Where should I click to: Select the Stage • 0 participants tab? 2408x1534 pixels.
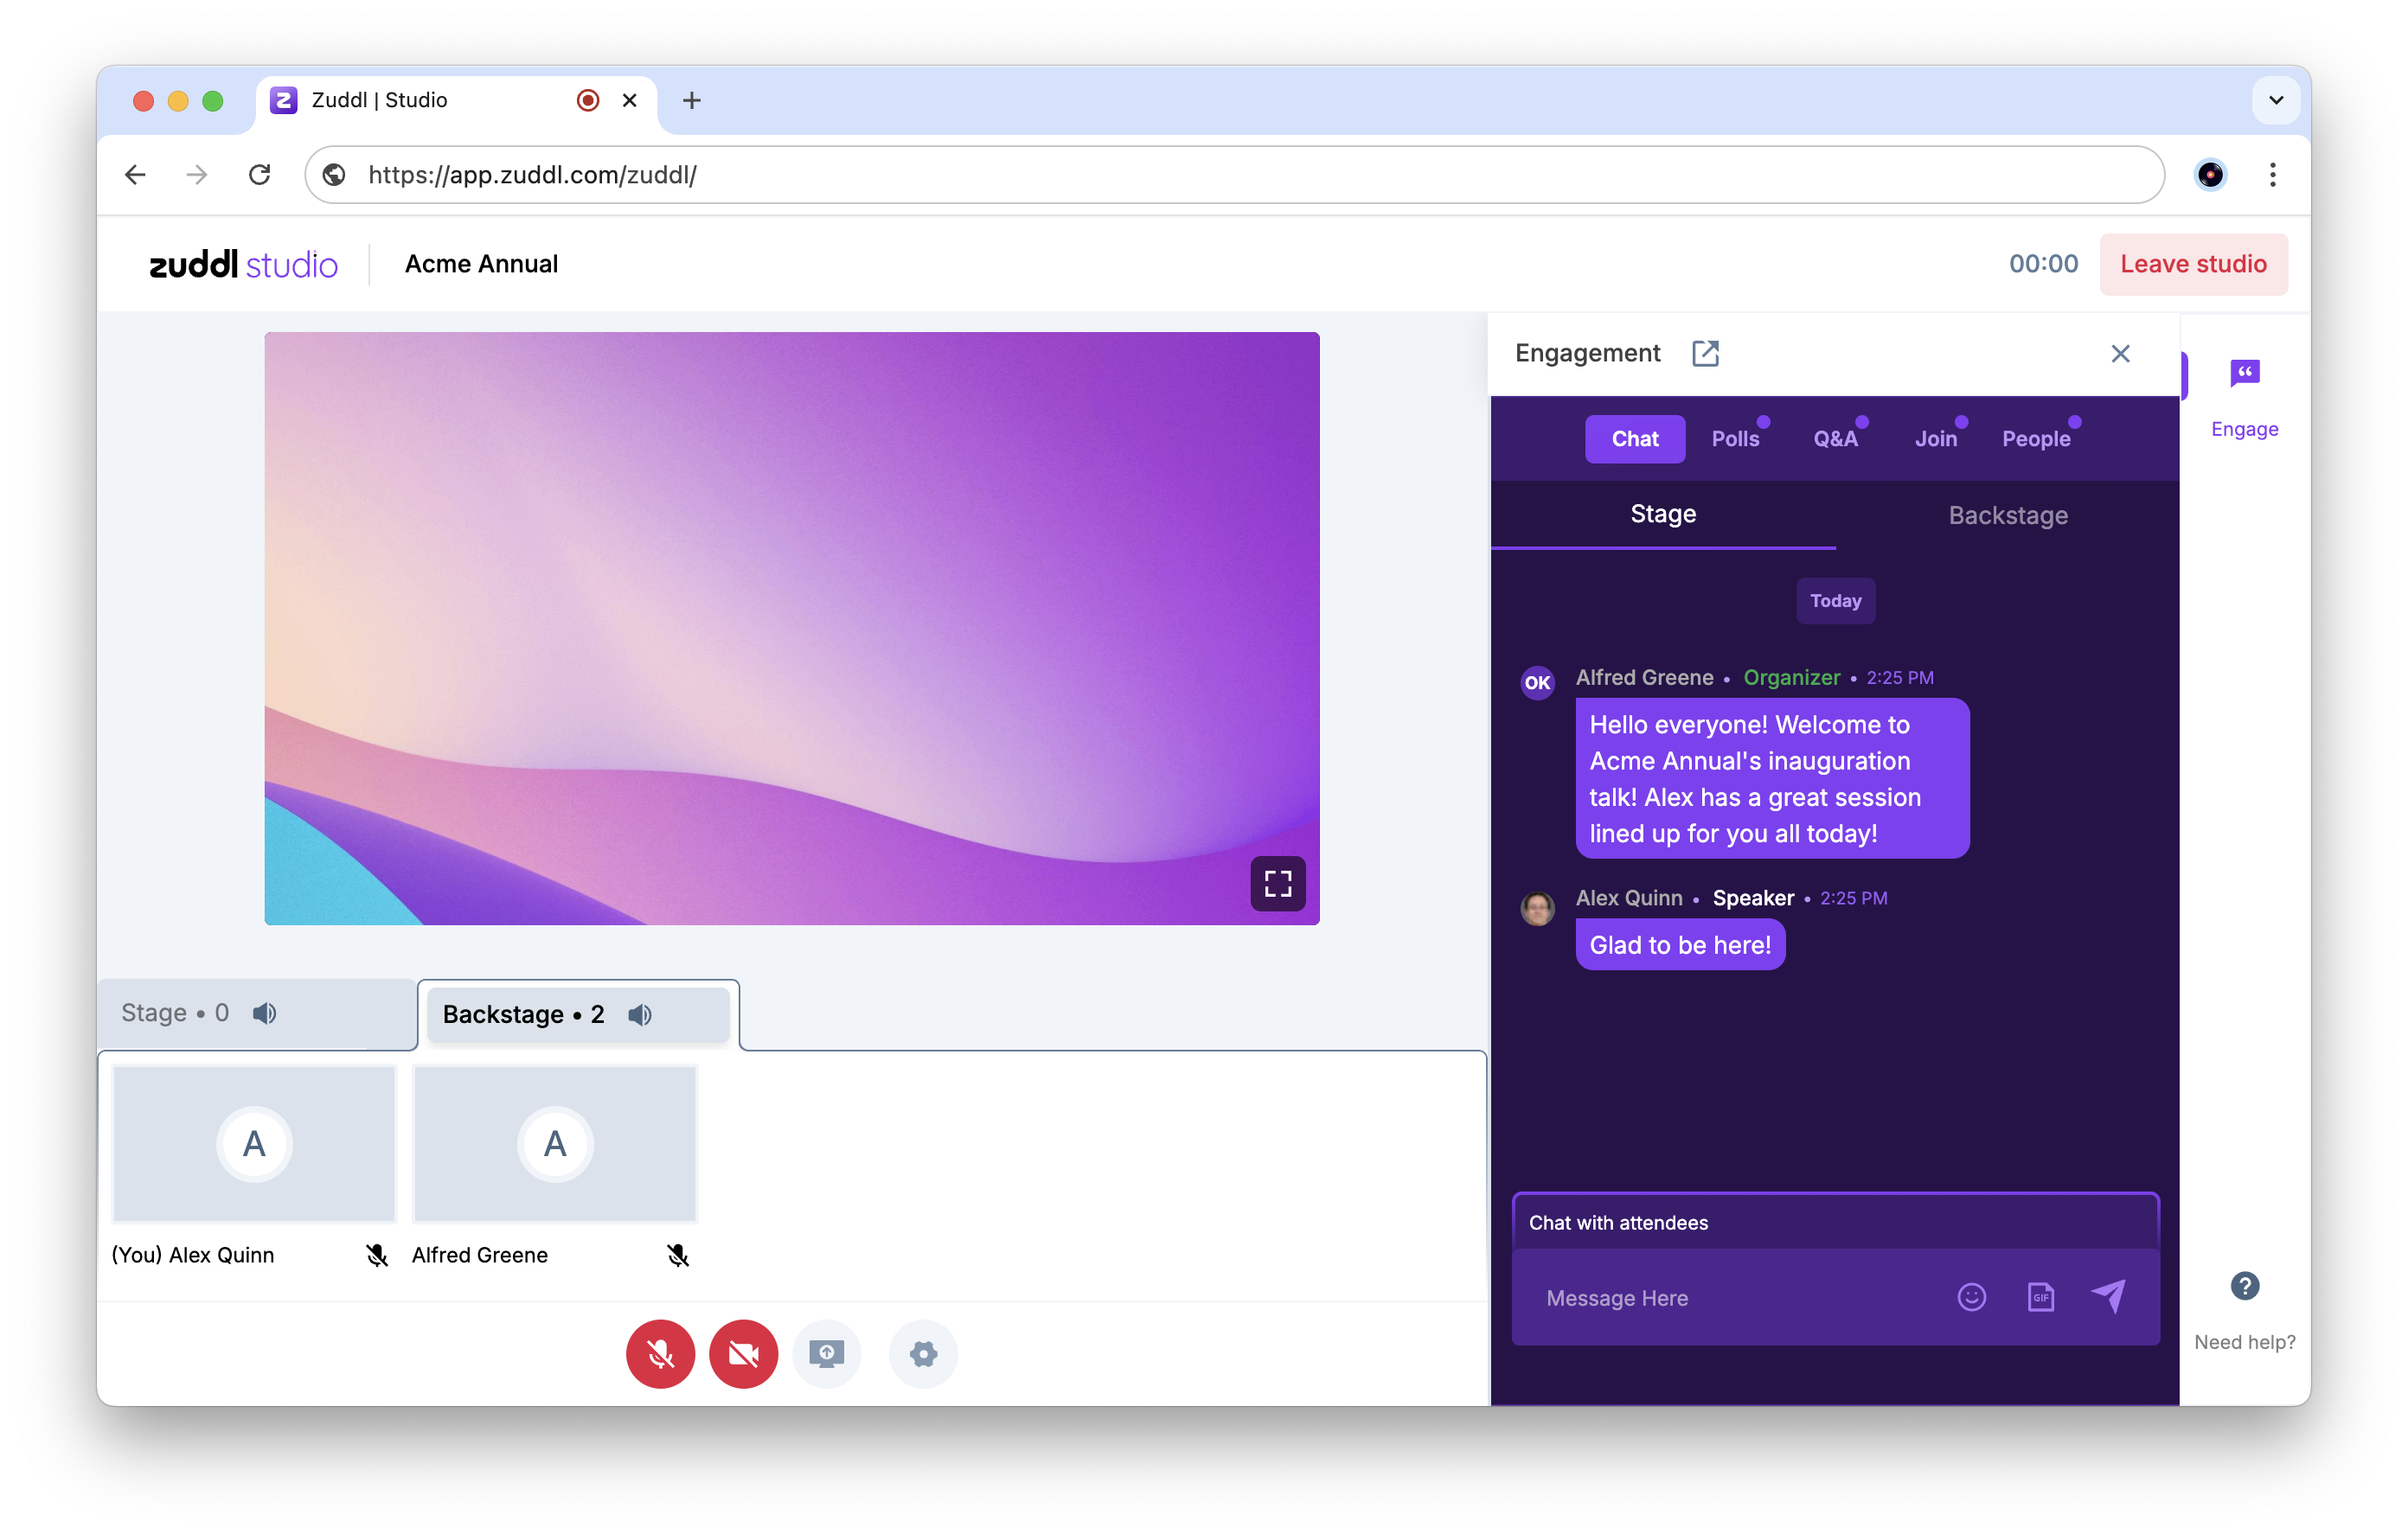[256, 1014]
